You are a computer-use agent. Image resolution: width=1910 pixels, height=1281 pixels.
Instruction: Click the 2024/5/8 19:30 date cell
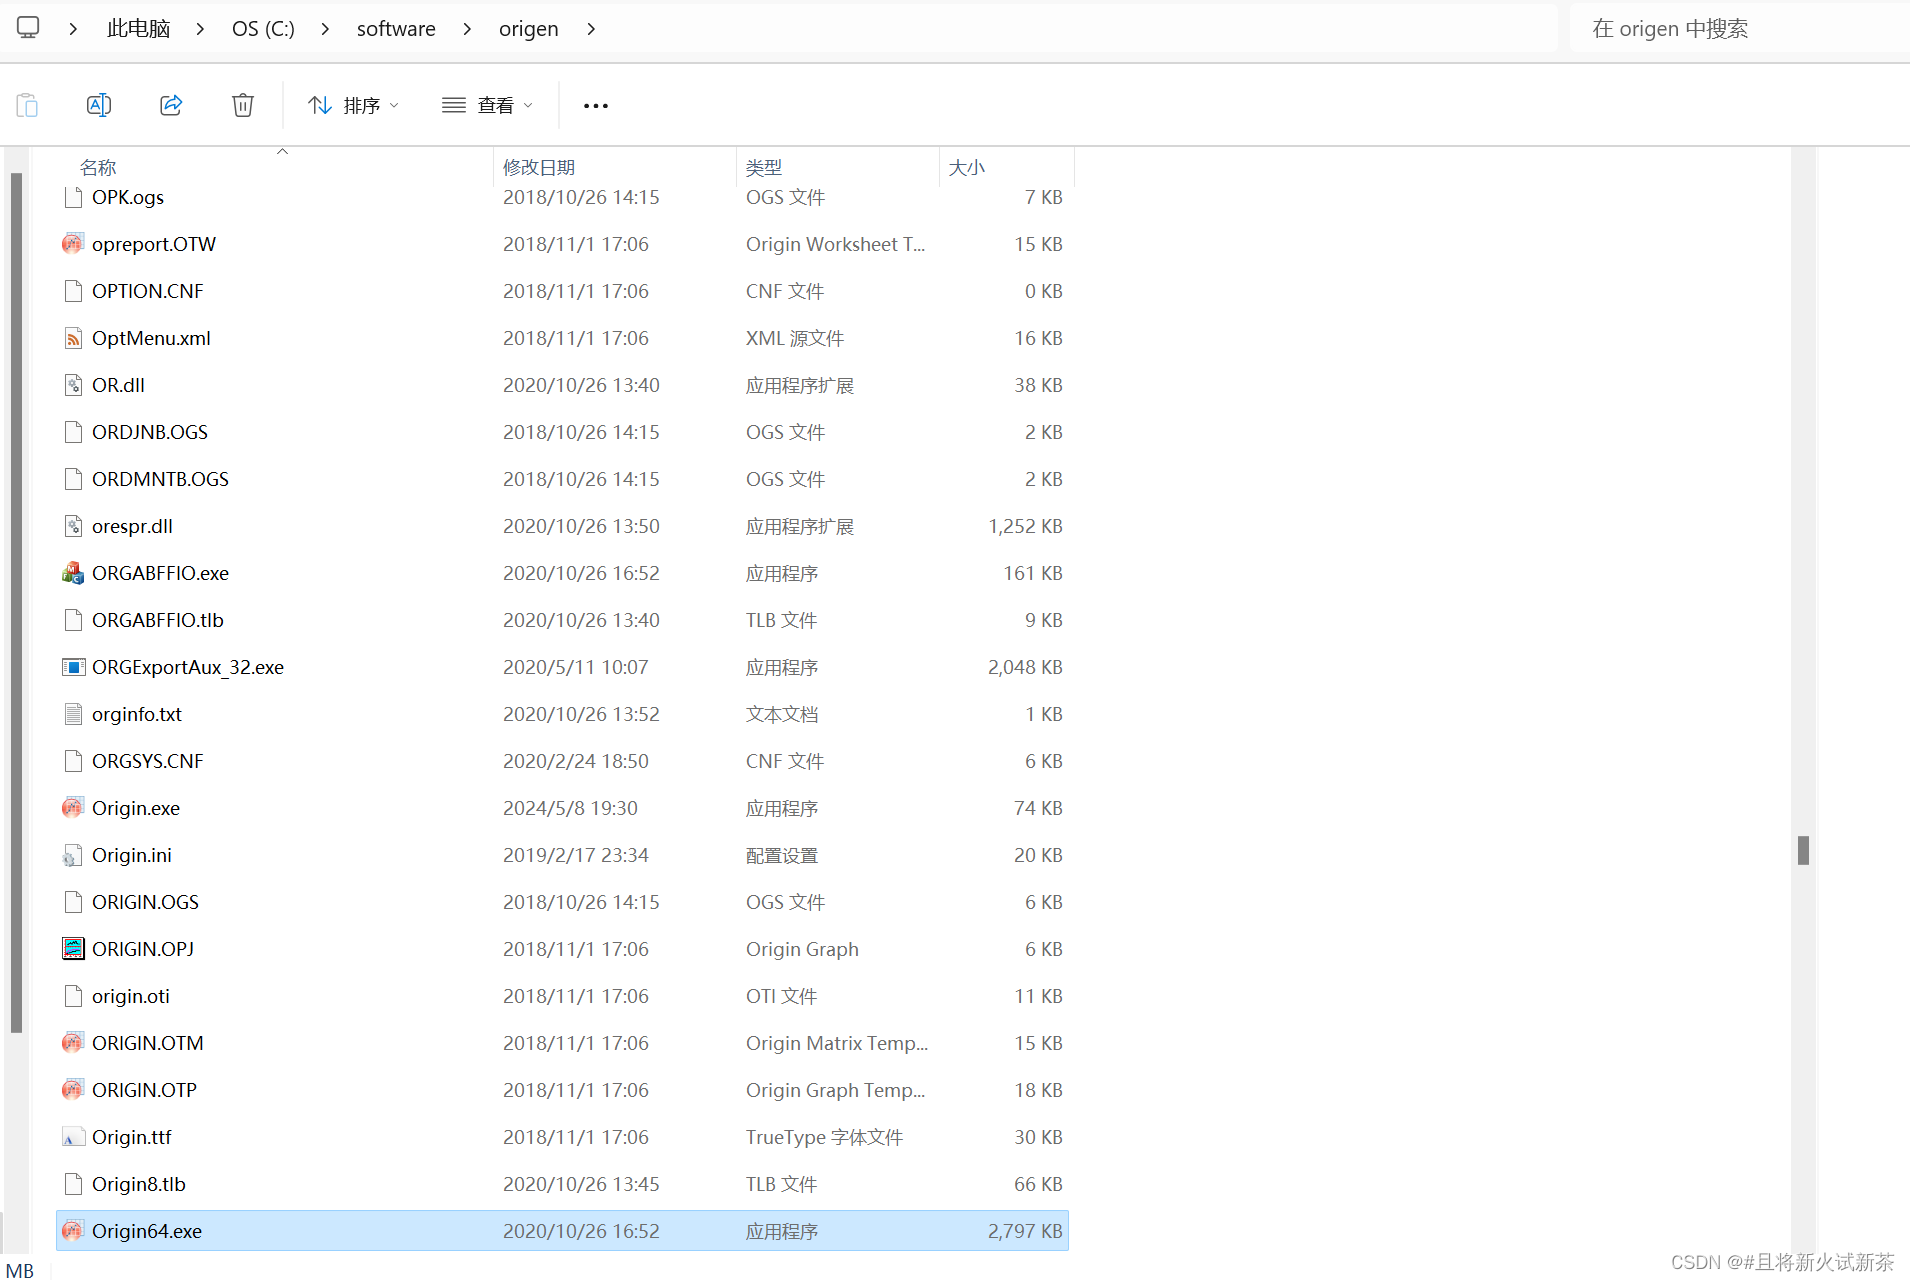point(570,808)
